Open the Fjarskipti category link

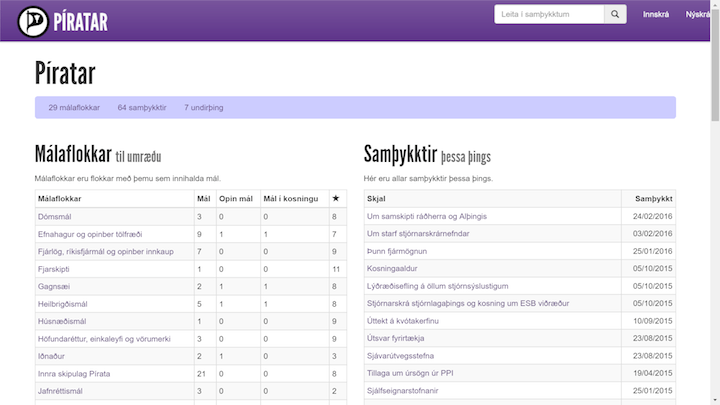click(56, 269)
